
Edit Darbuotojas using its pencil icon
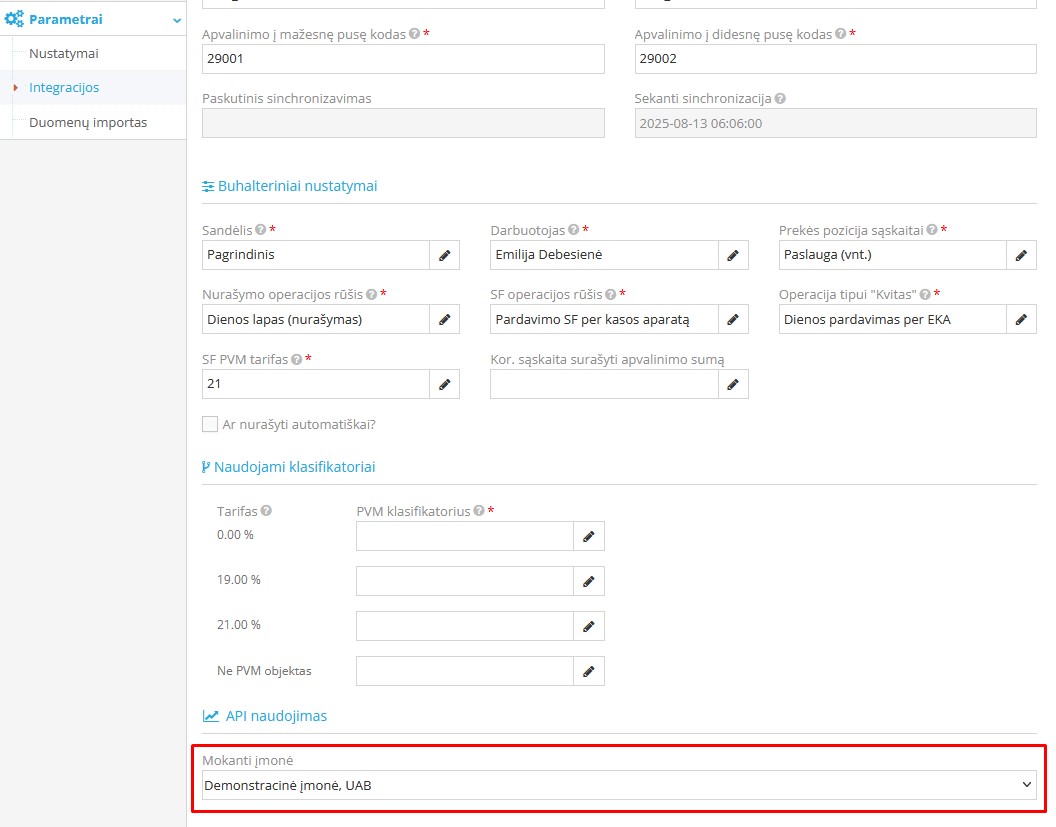(x=733, y=255)
